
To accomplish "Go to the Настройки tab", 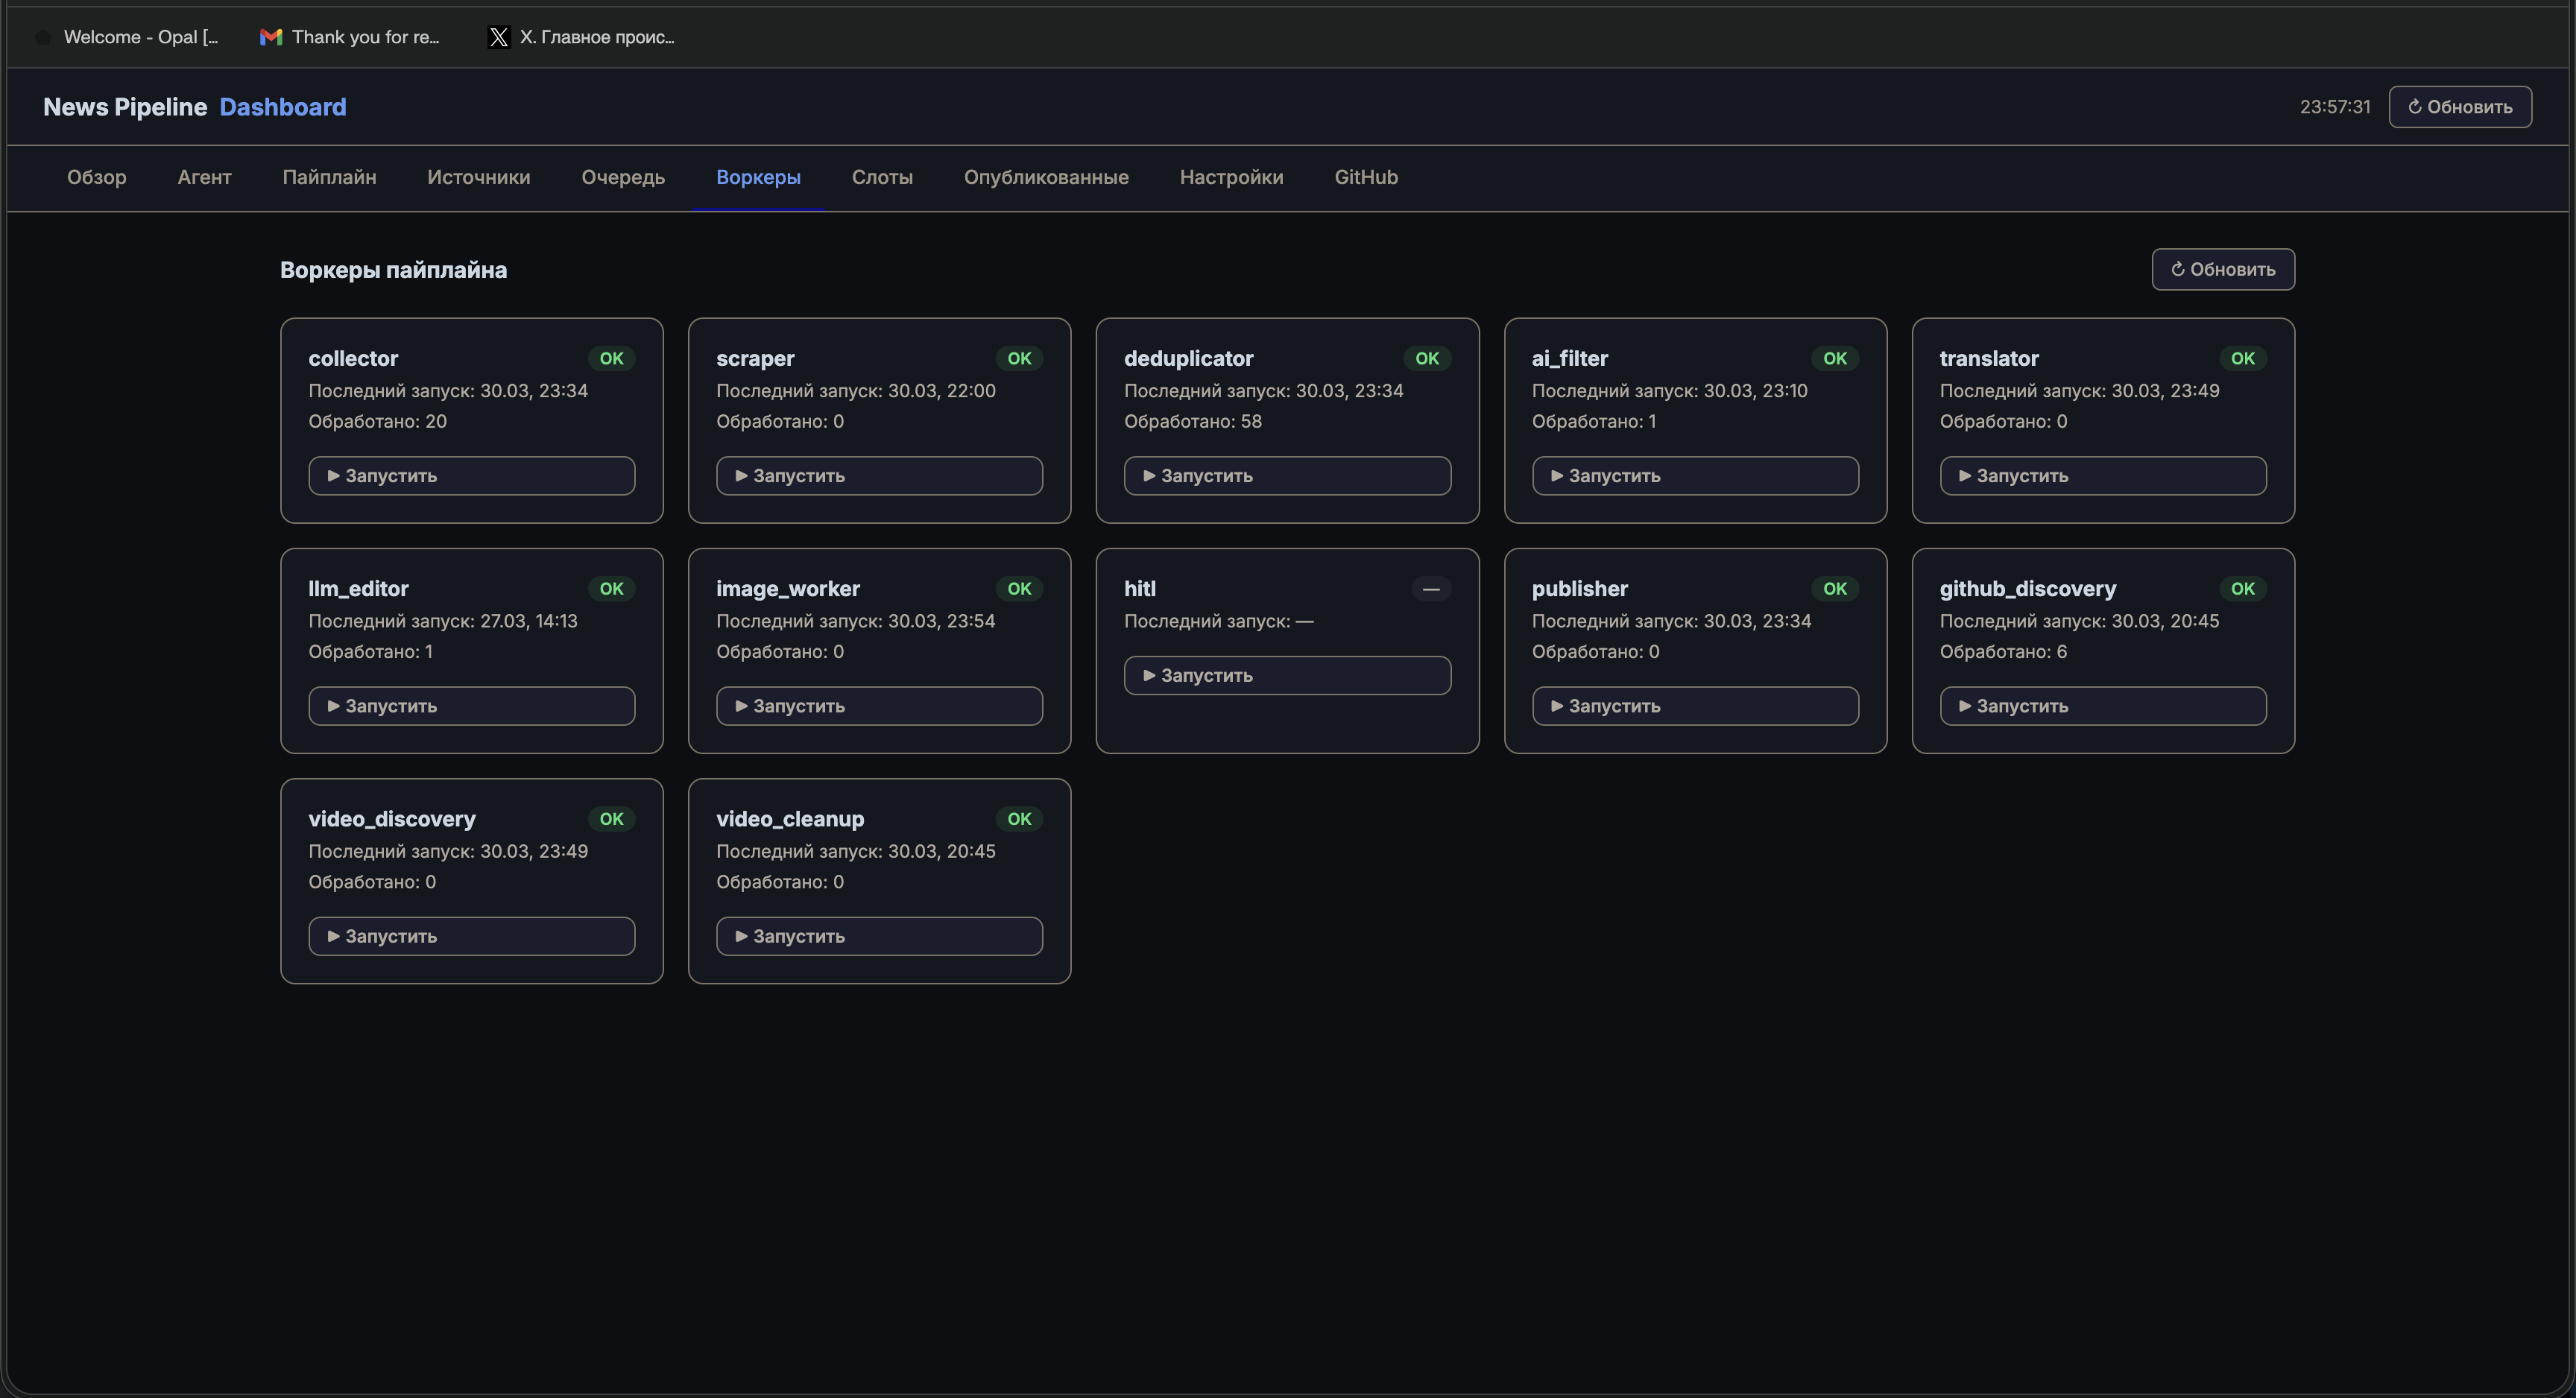I will pyautogui.click(x=1231, y=178).
